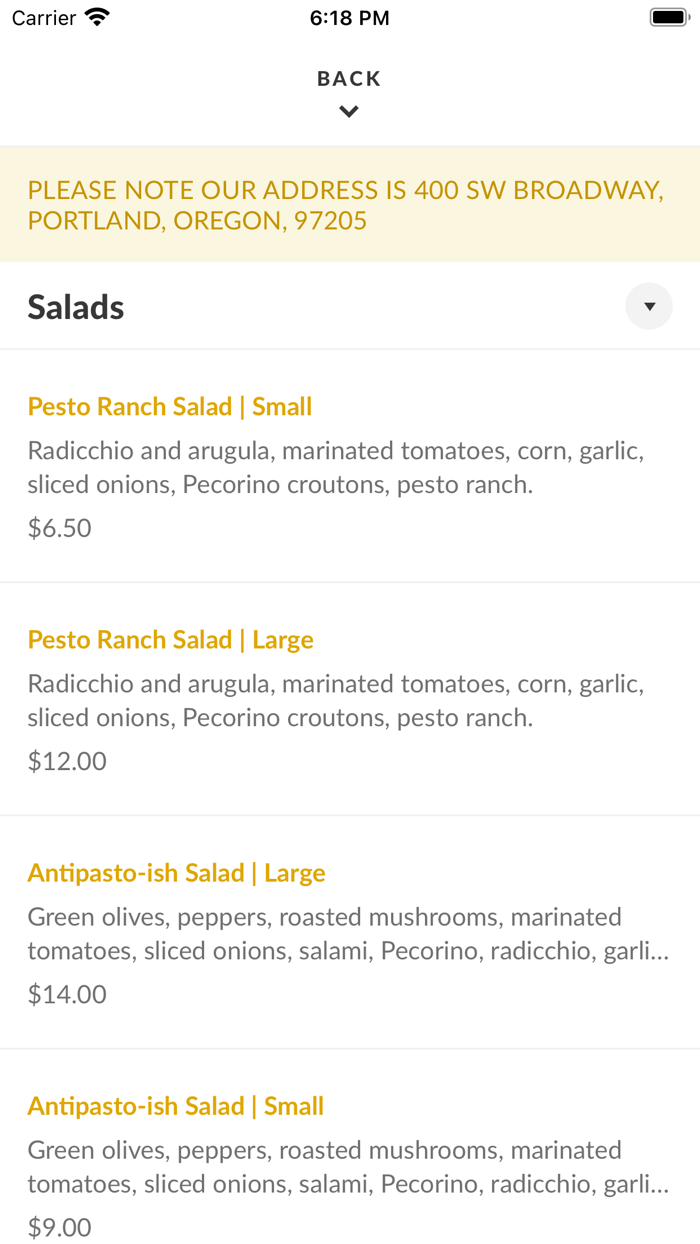Viewport: 700px width, 1244px height.
Task: Open Pesto Ranch Salad Large item
Action: coord(170,639)
